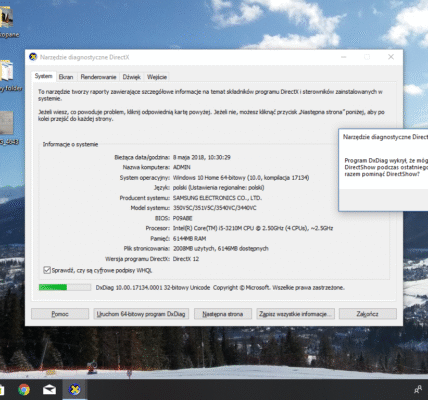Screen dimensions: 428x400
Task: Click Uruchom 64-bitowy program DxDiag button
Action: pyautogui.click(x=141, y=314)
